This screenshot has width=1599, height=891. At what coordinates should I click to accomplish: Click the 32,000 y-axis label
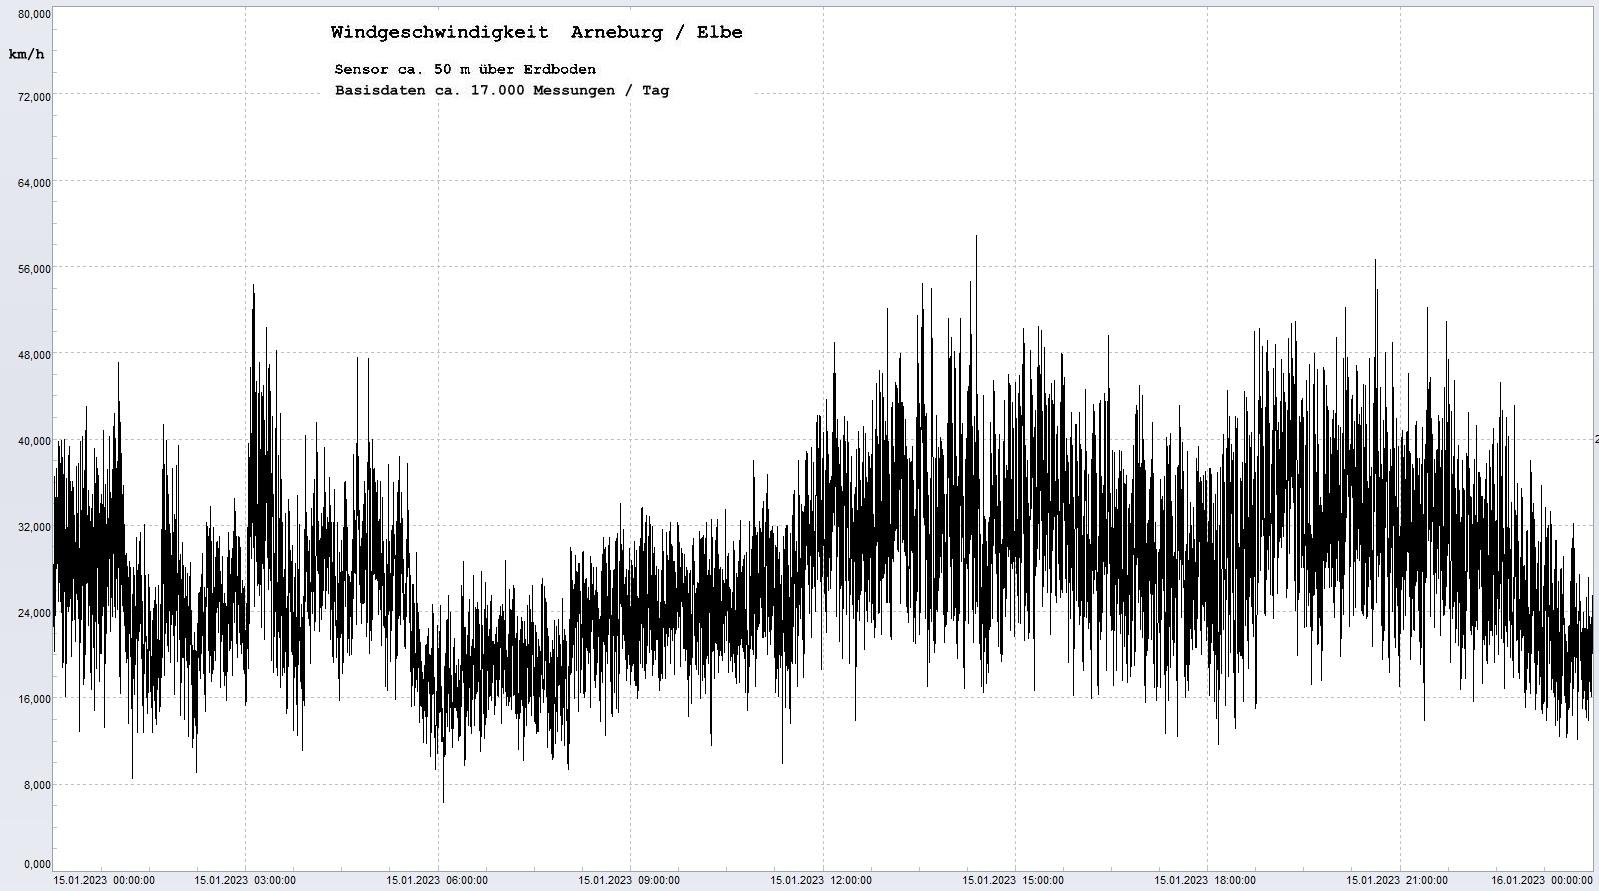coord(35,527)
